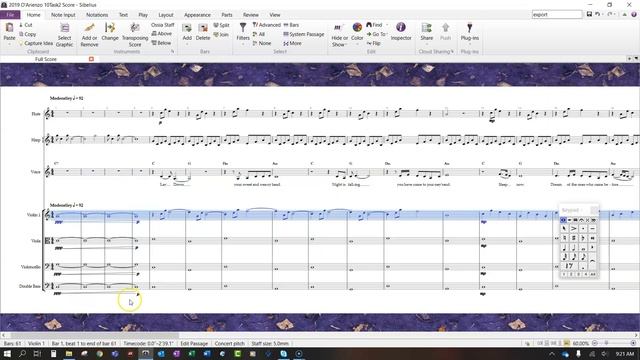Switch to the Play tab
This screenshot has width=640, height=360.
tap(143, 15)
